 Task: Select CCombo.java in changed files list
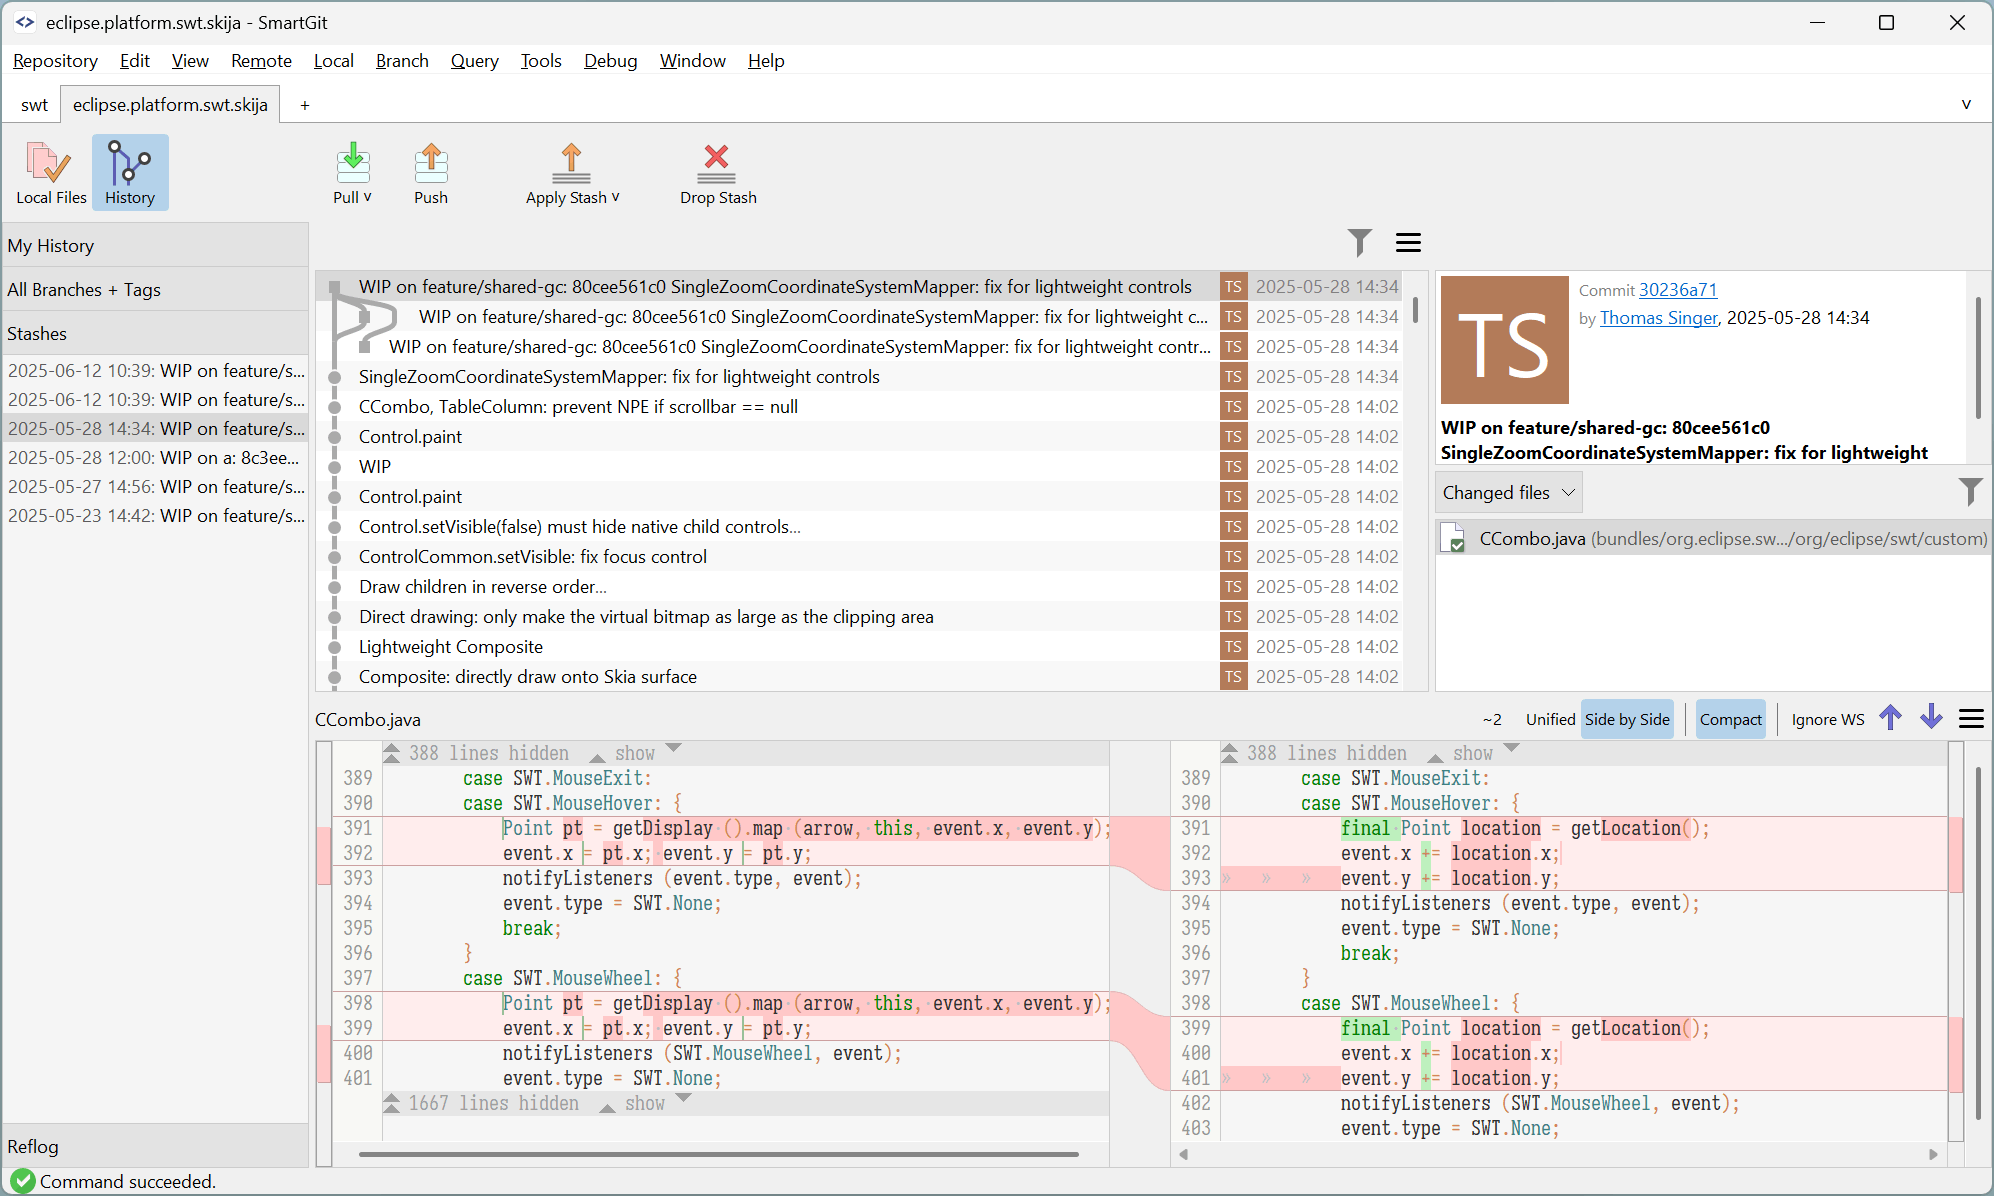[x=1713, y=538]
